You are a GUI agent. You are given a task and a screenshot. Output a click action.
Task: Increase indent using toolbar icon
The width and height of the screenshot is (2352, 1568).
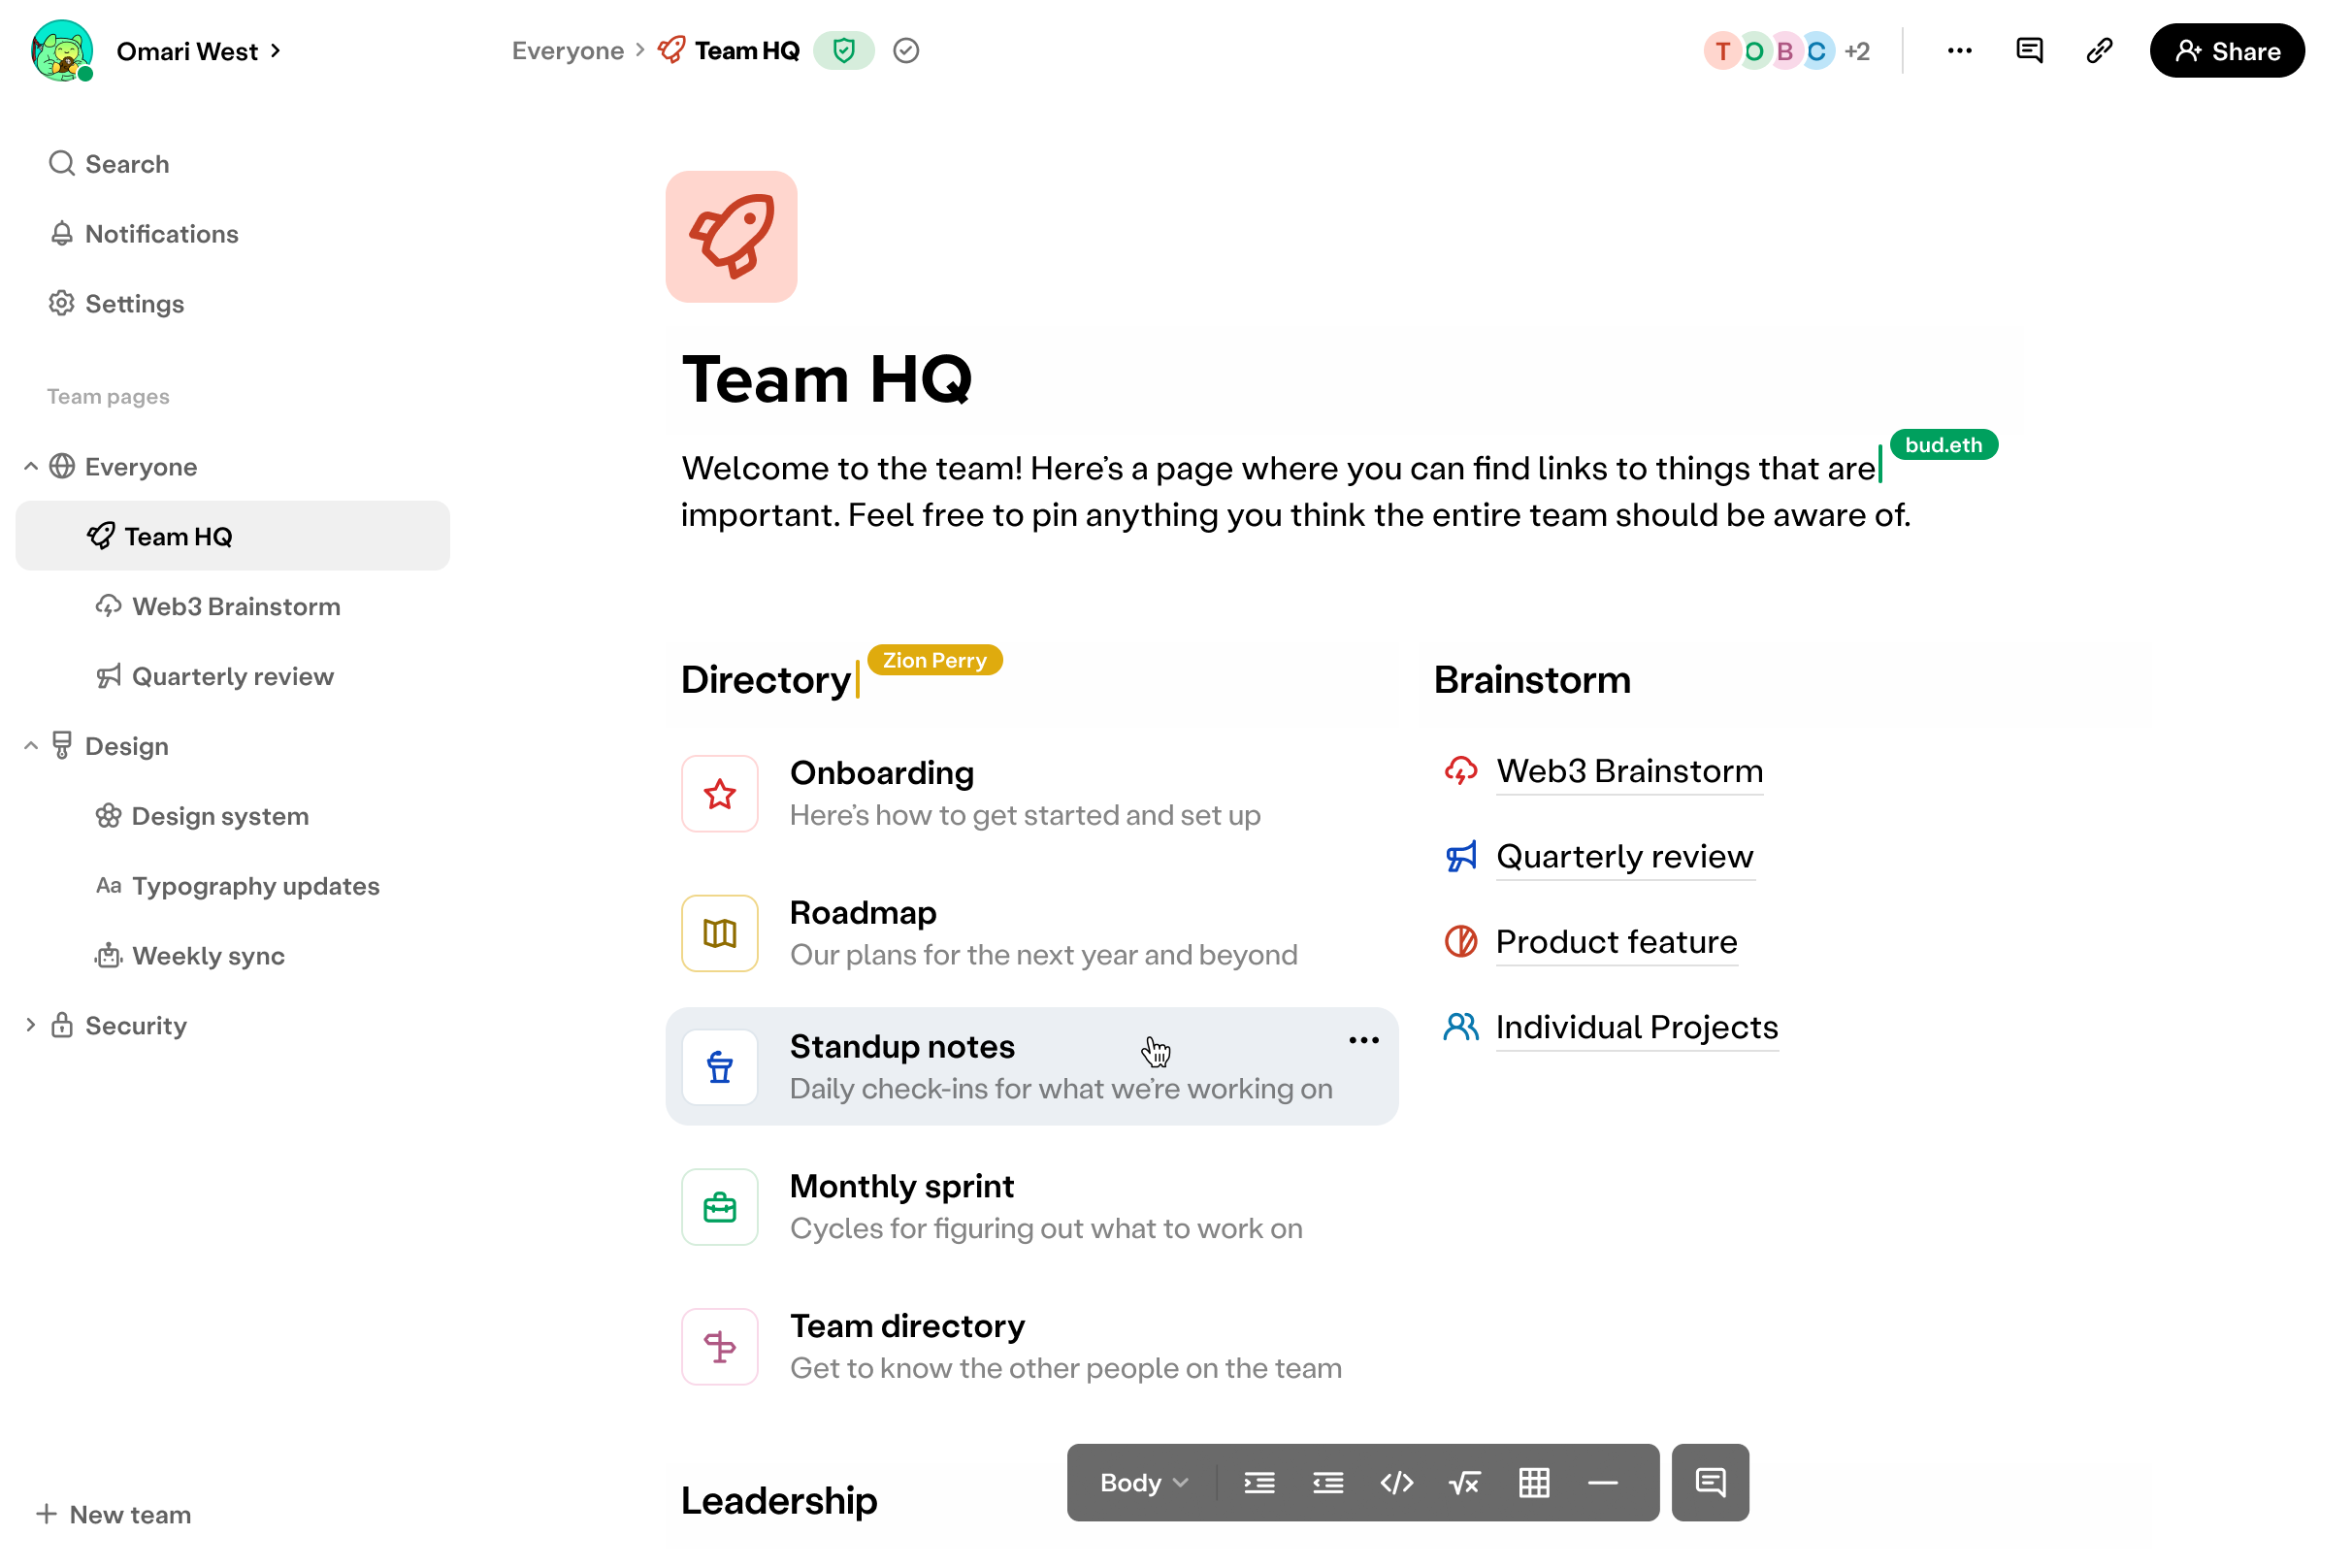(1259, 1483)
